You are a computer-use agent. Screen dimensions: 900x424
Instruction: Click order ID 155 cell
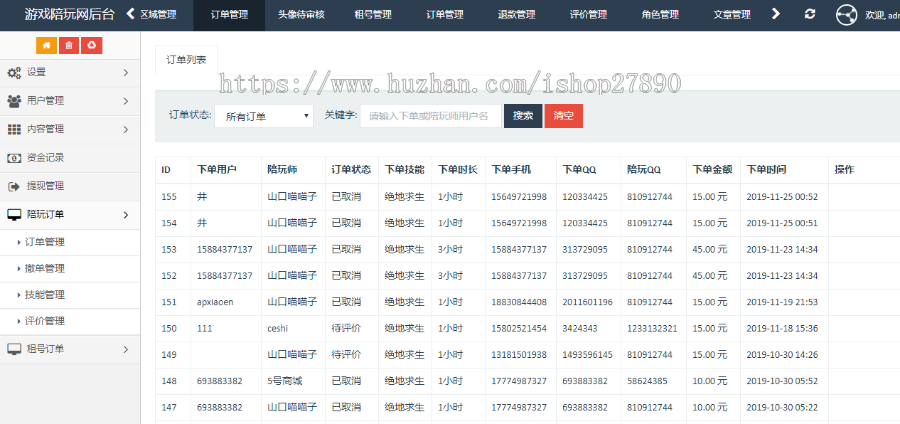tap(169, 197)
